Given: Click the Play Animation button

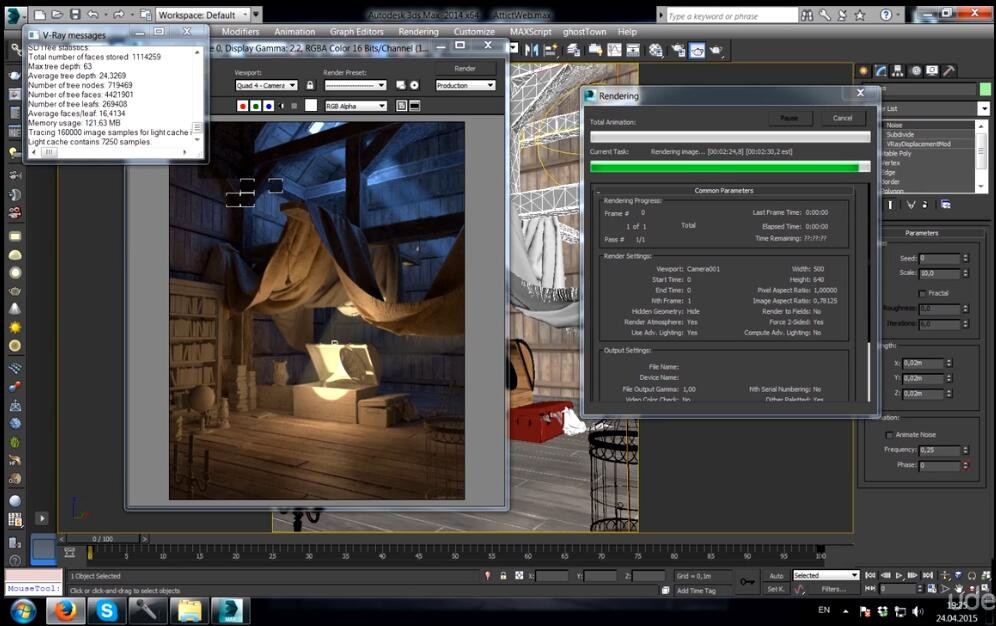Looking at the screenshot, I should (899, 575).
